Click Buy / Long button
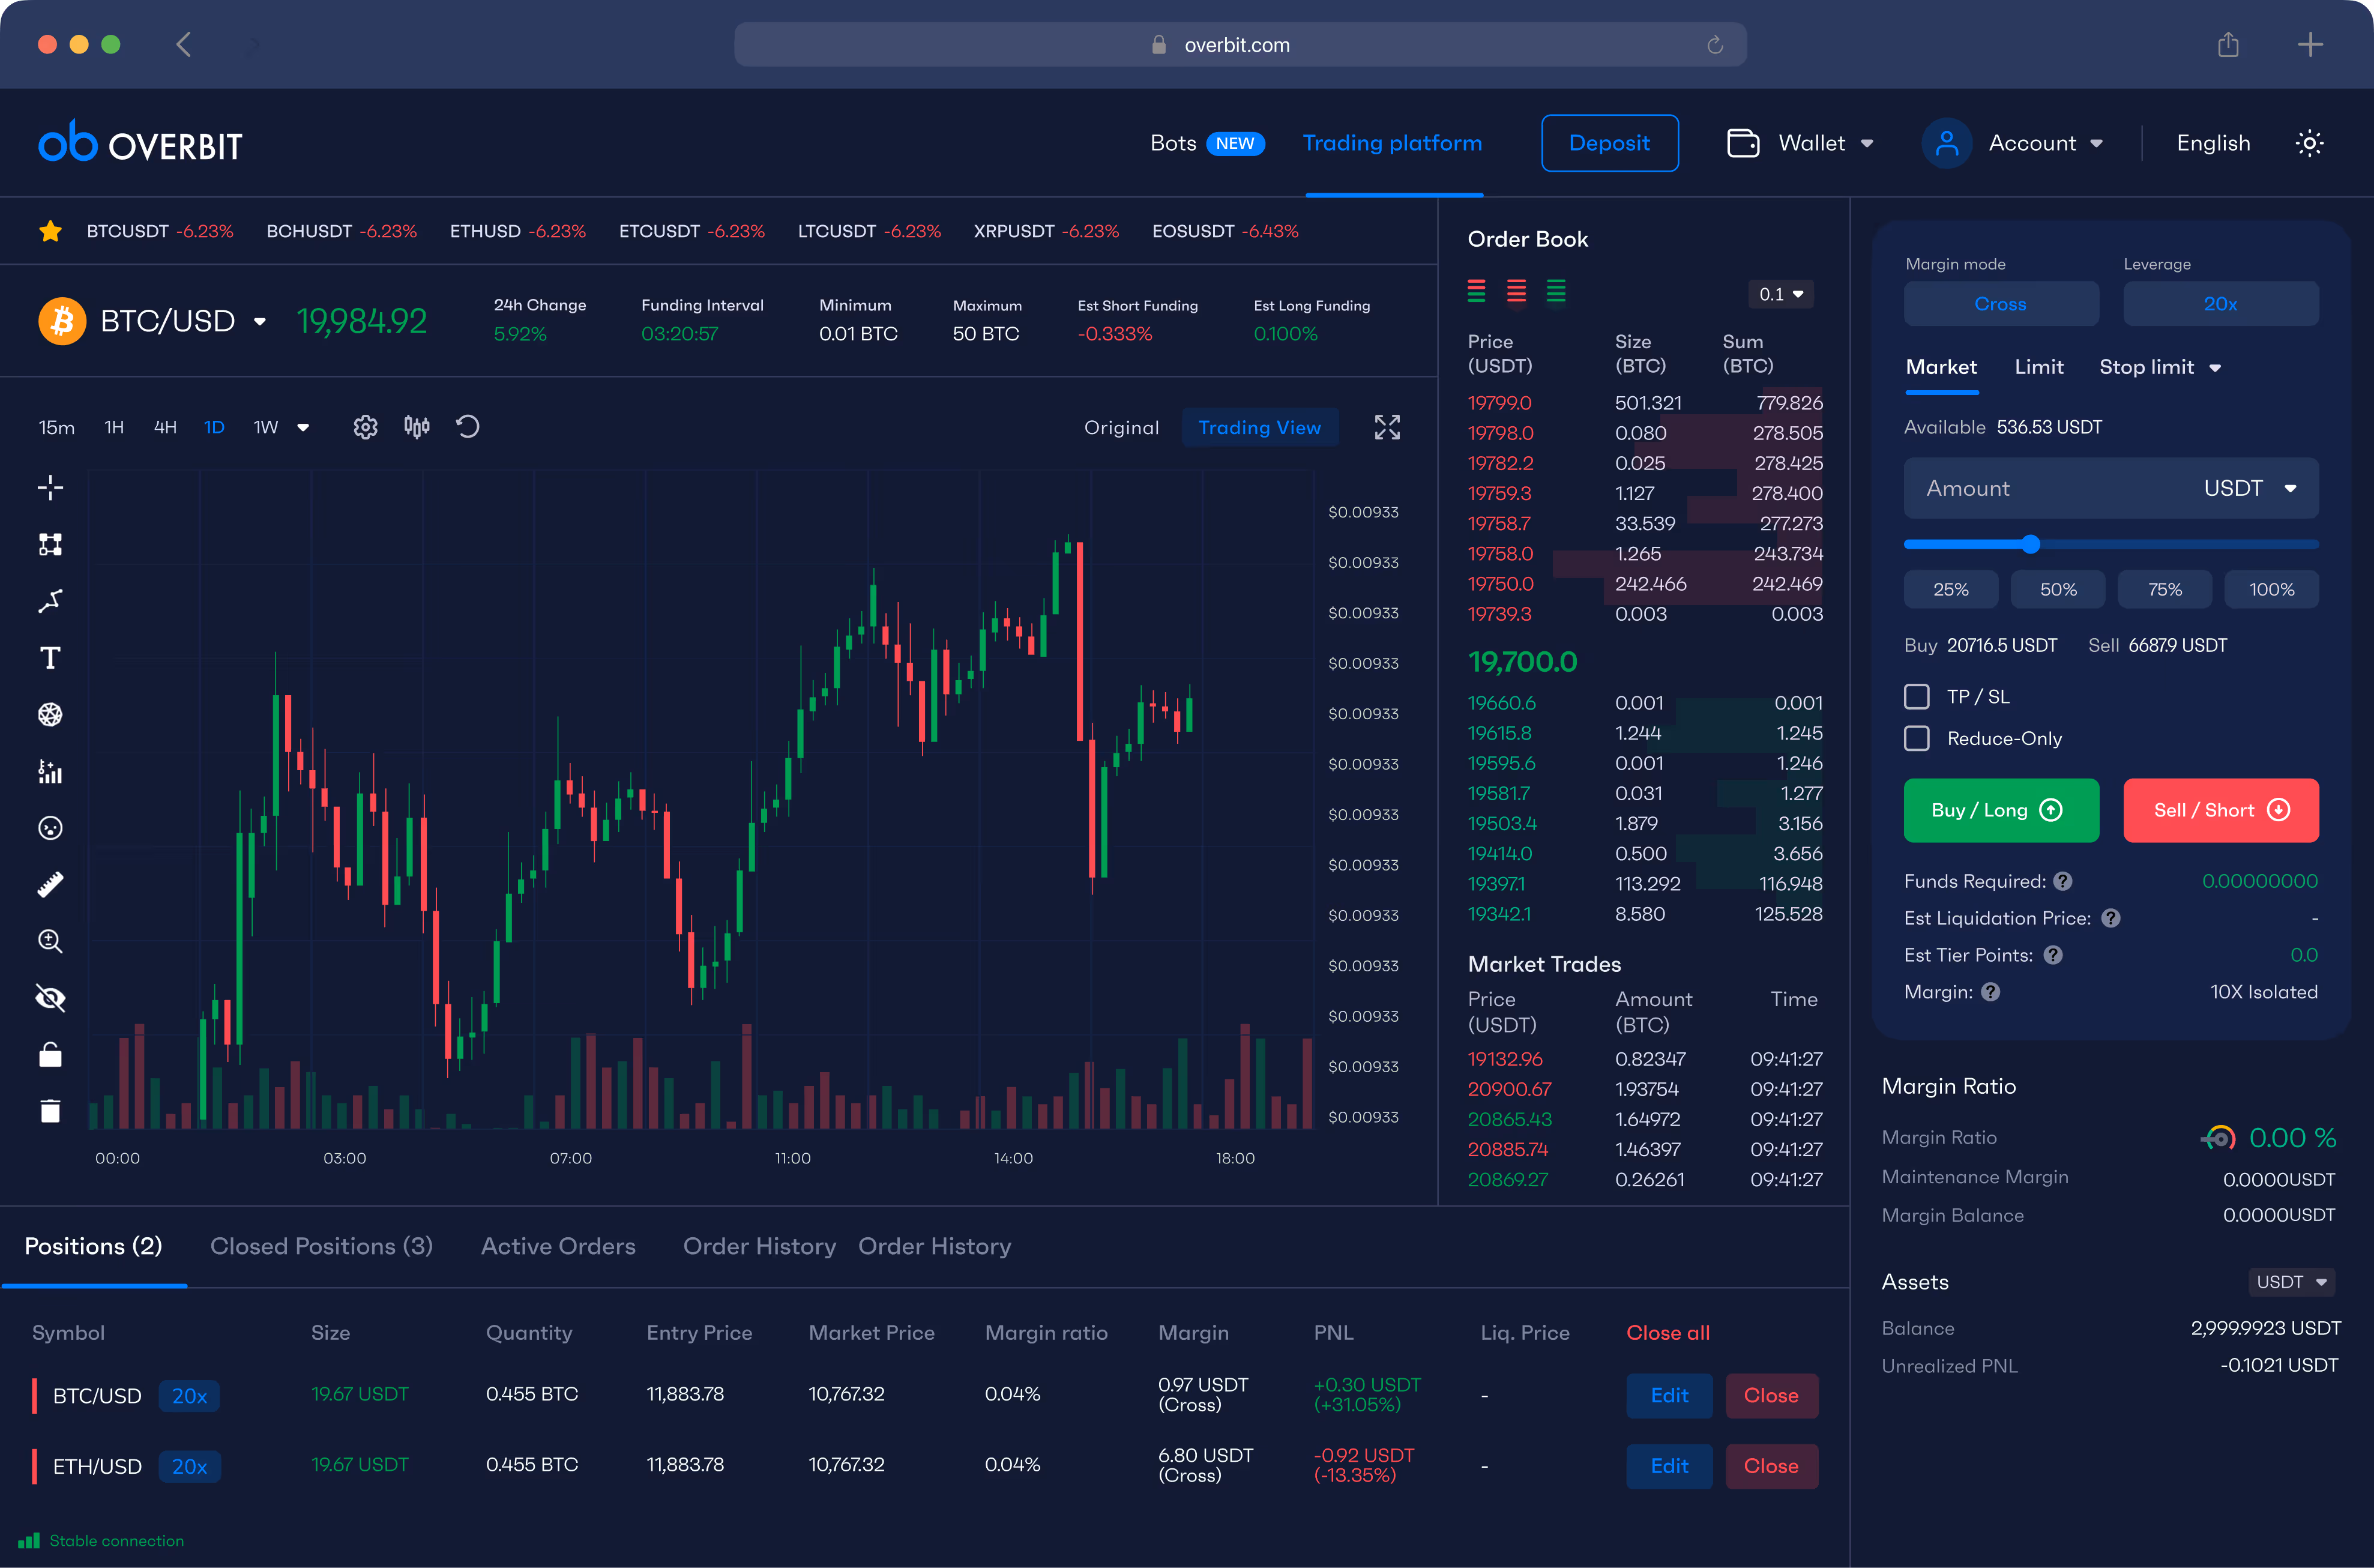 [2000, 810]
